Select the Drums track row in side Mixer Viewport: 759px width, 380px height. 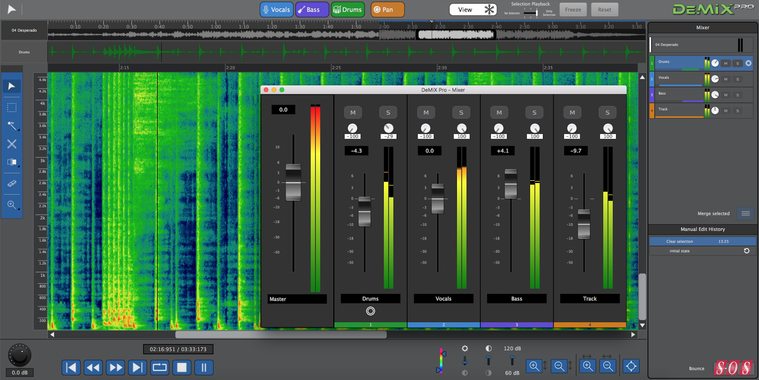(701, 63)
